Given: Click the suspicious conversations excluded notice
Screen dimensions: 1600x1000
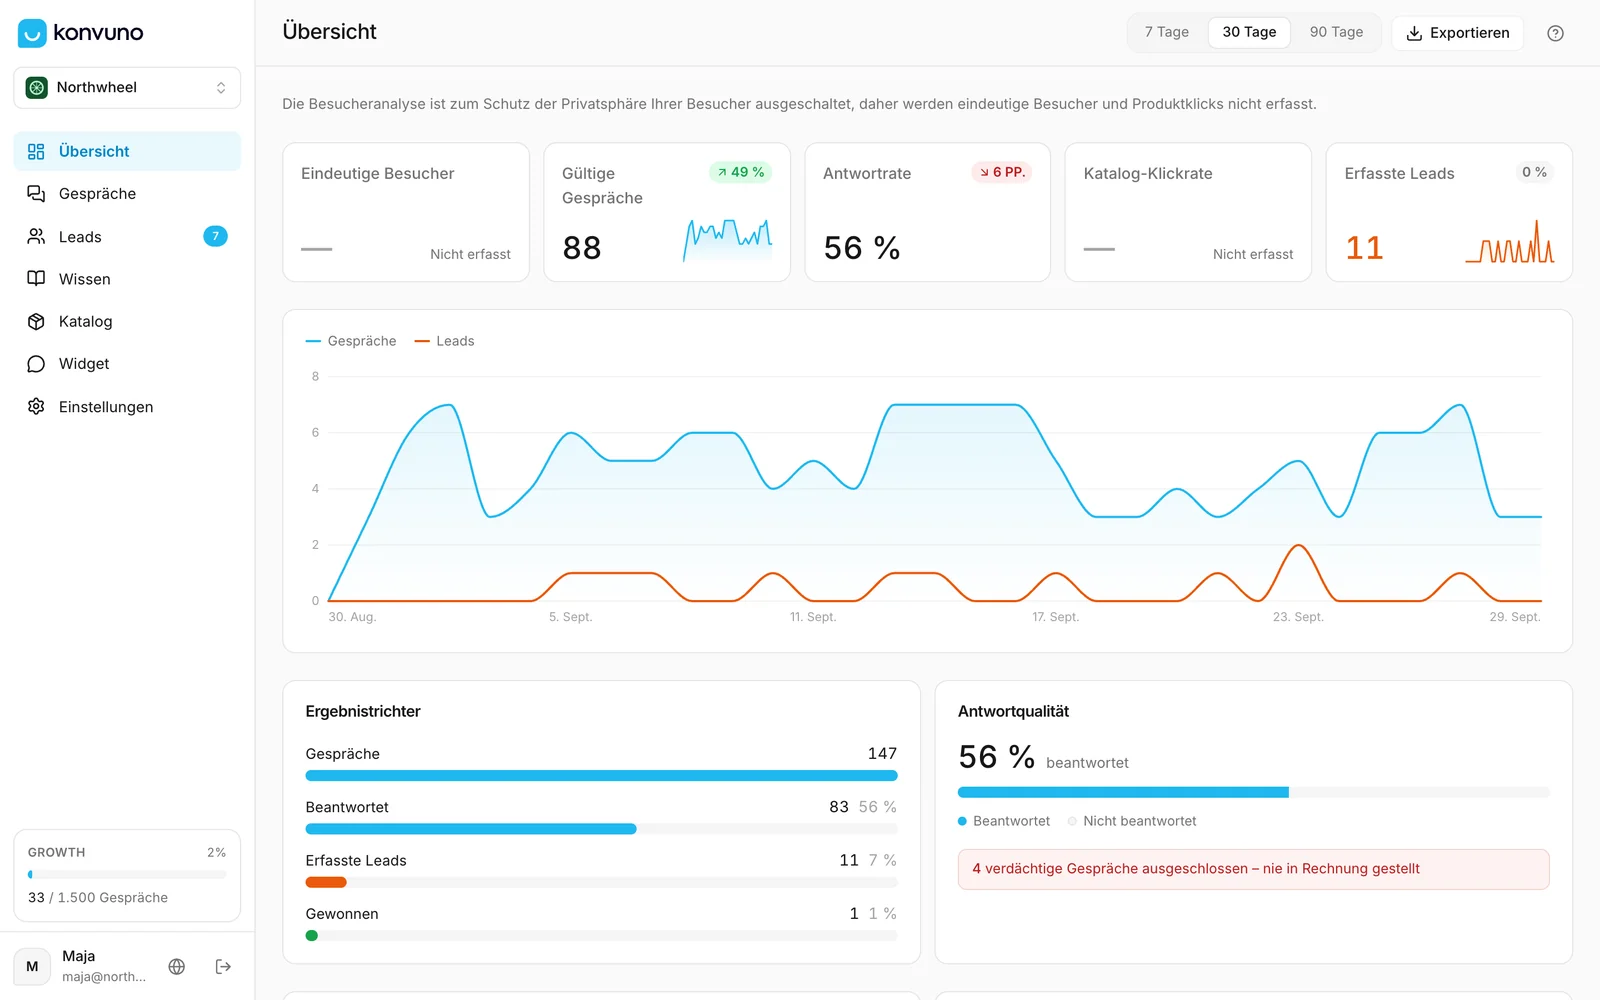Looking at the screenshot, I should [x=1253, y=869].
